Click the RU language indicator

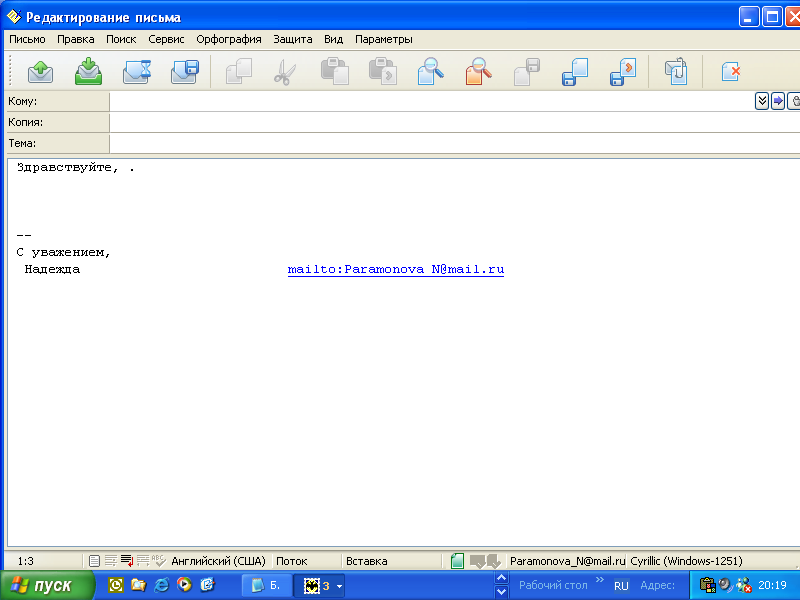[x=621, y=586]
